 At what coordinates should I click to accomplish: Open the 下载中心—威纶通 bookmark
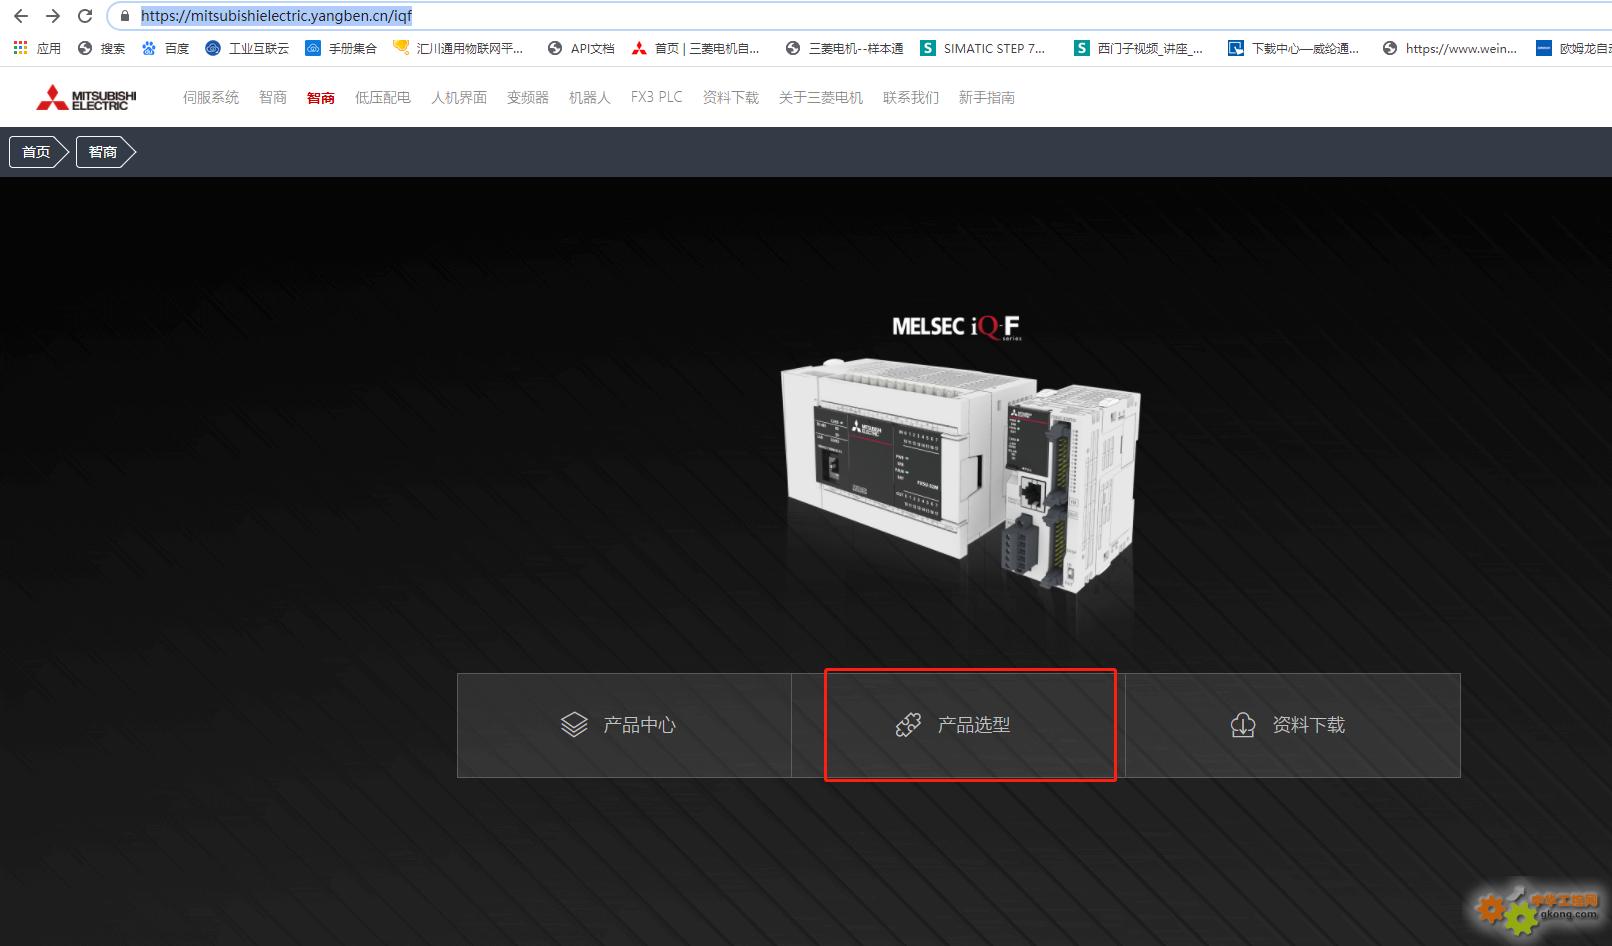click(x=1294, y=48)
